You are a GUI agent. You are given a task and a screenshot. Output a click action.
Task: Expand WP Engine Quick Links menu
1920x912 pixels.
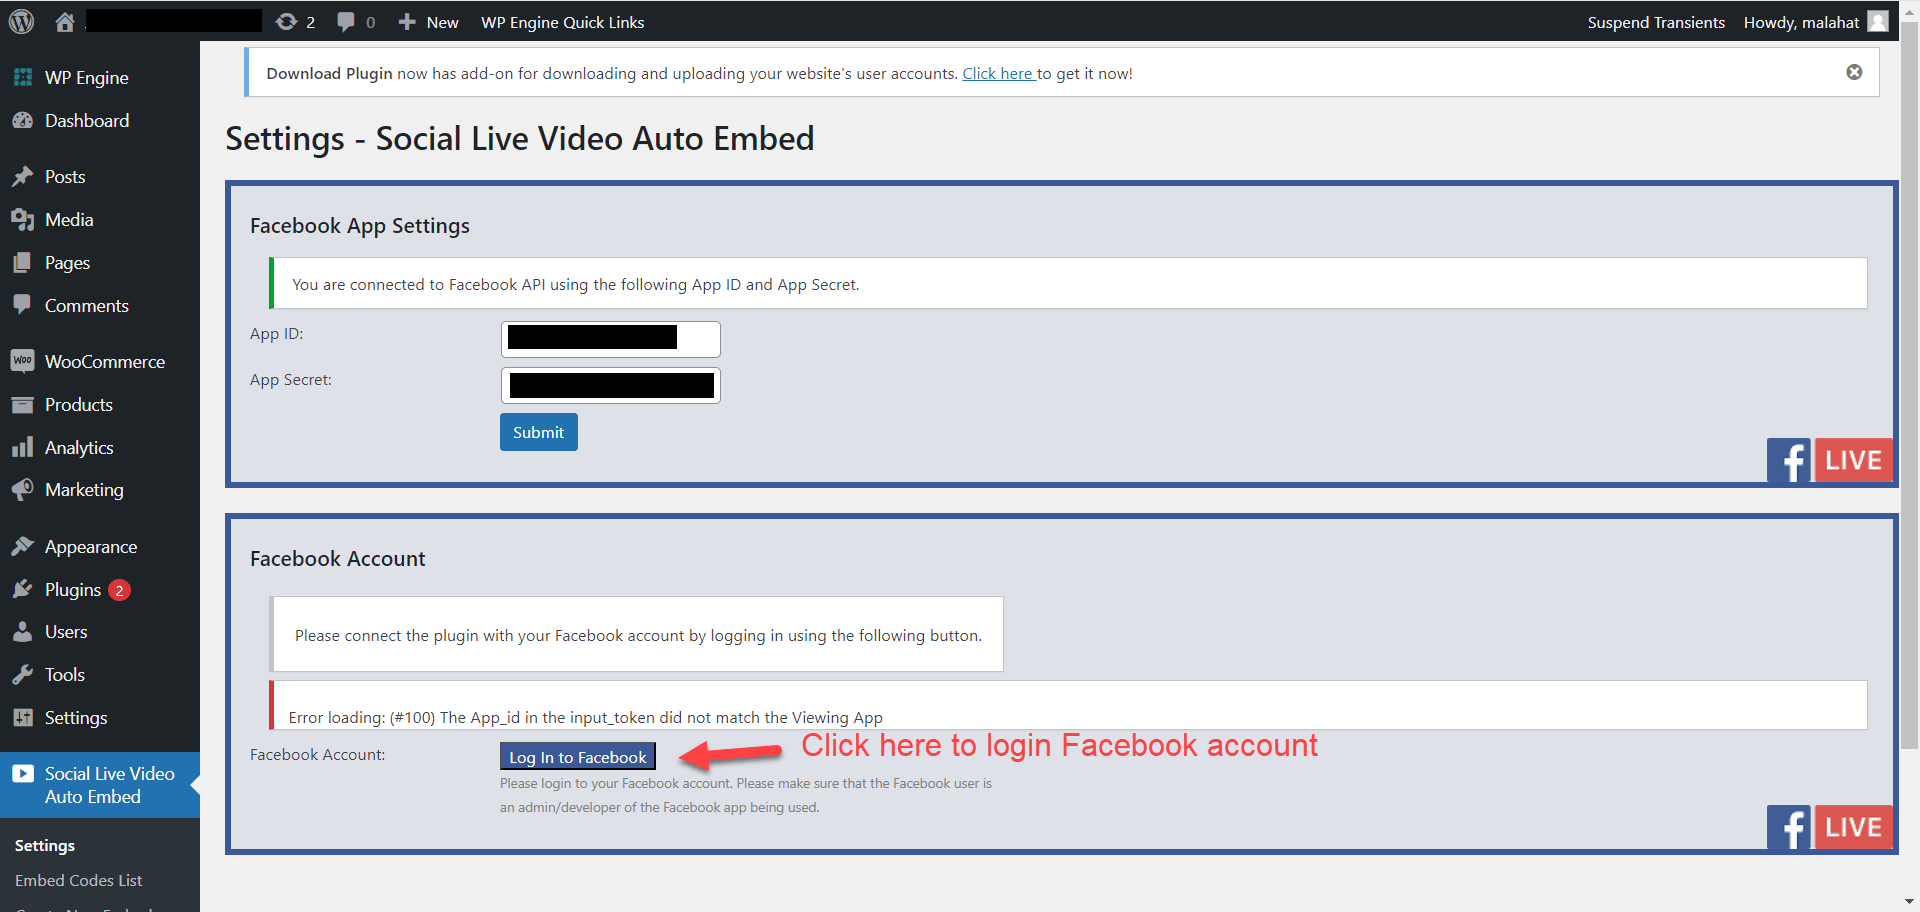click(x=562, y=22)
